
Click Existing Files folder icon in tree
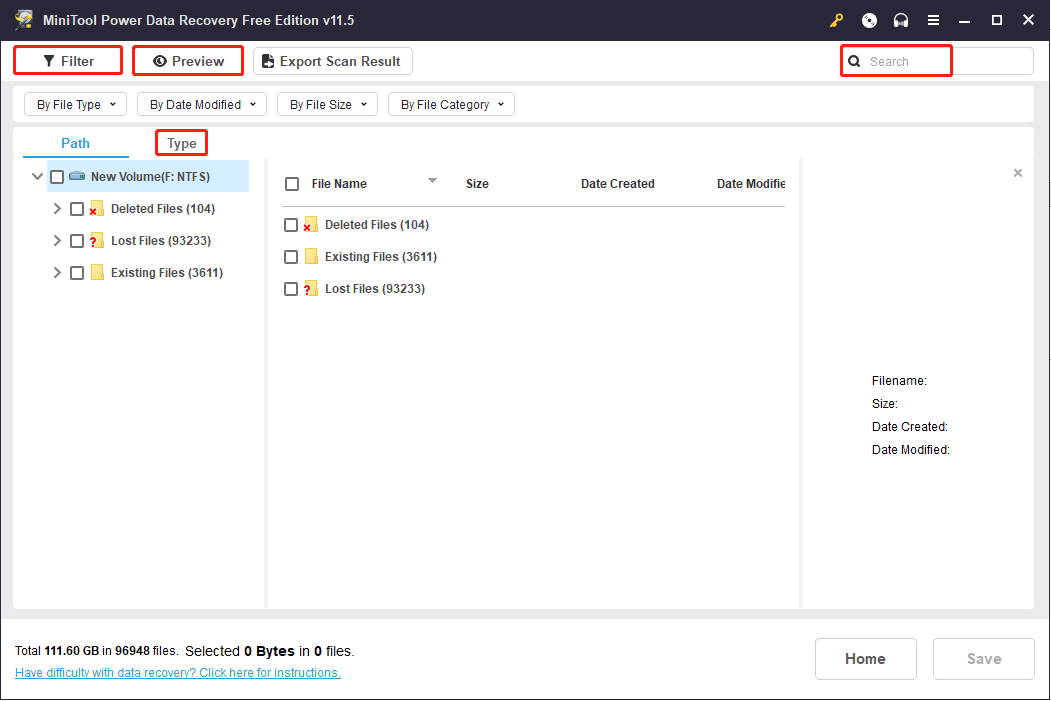pyautogui.click(x=97, y=272)
